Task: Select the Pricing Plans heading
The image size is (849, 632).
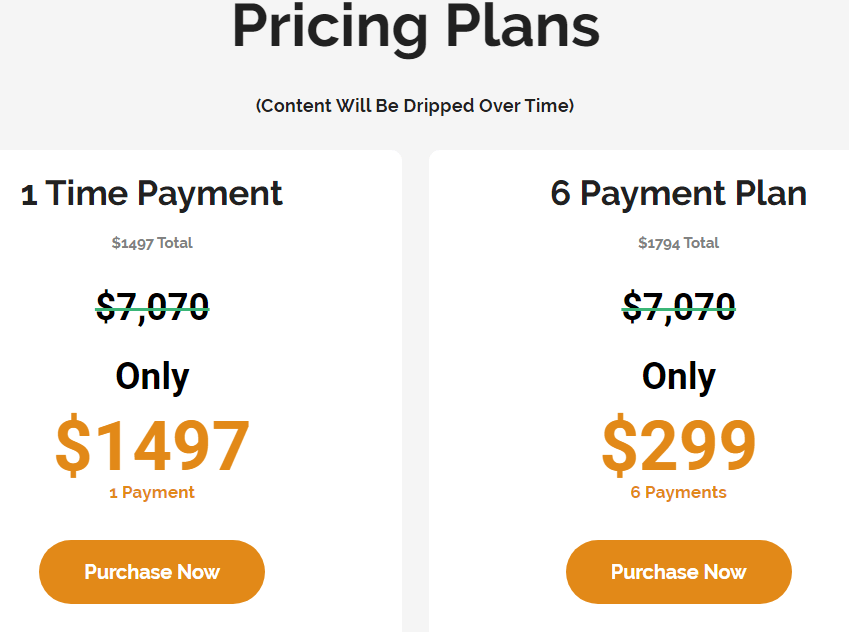Action: click(x=416, y=27)
